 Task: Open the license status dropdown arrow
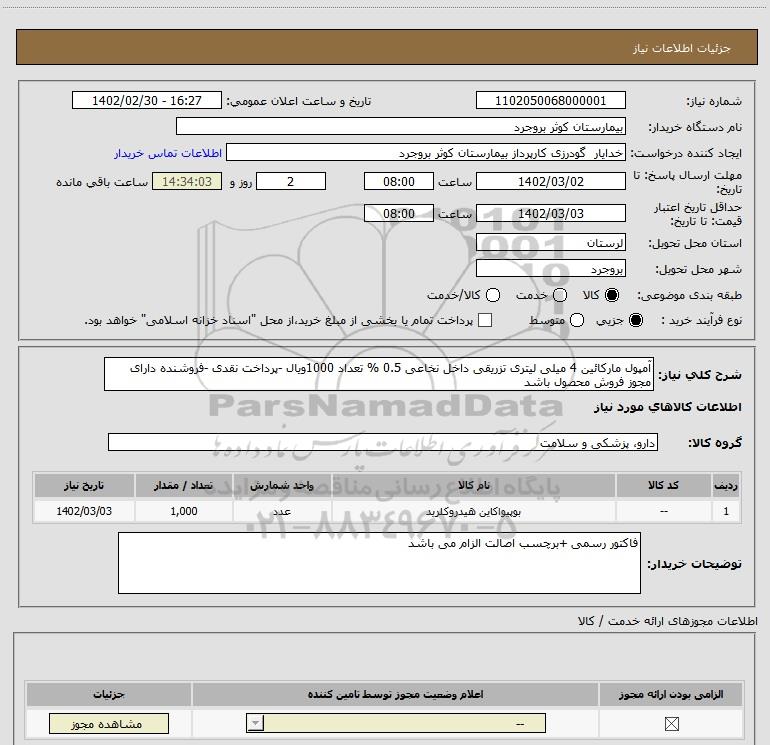click(255, 723)
